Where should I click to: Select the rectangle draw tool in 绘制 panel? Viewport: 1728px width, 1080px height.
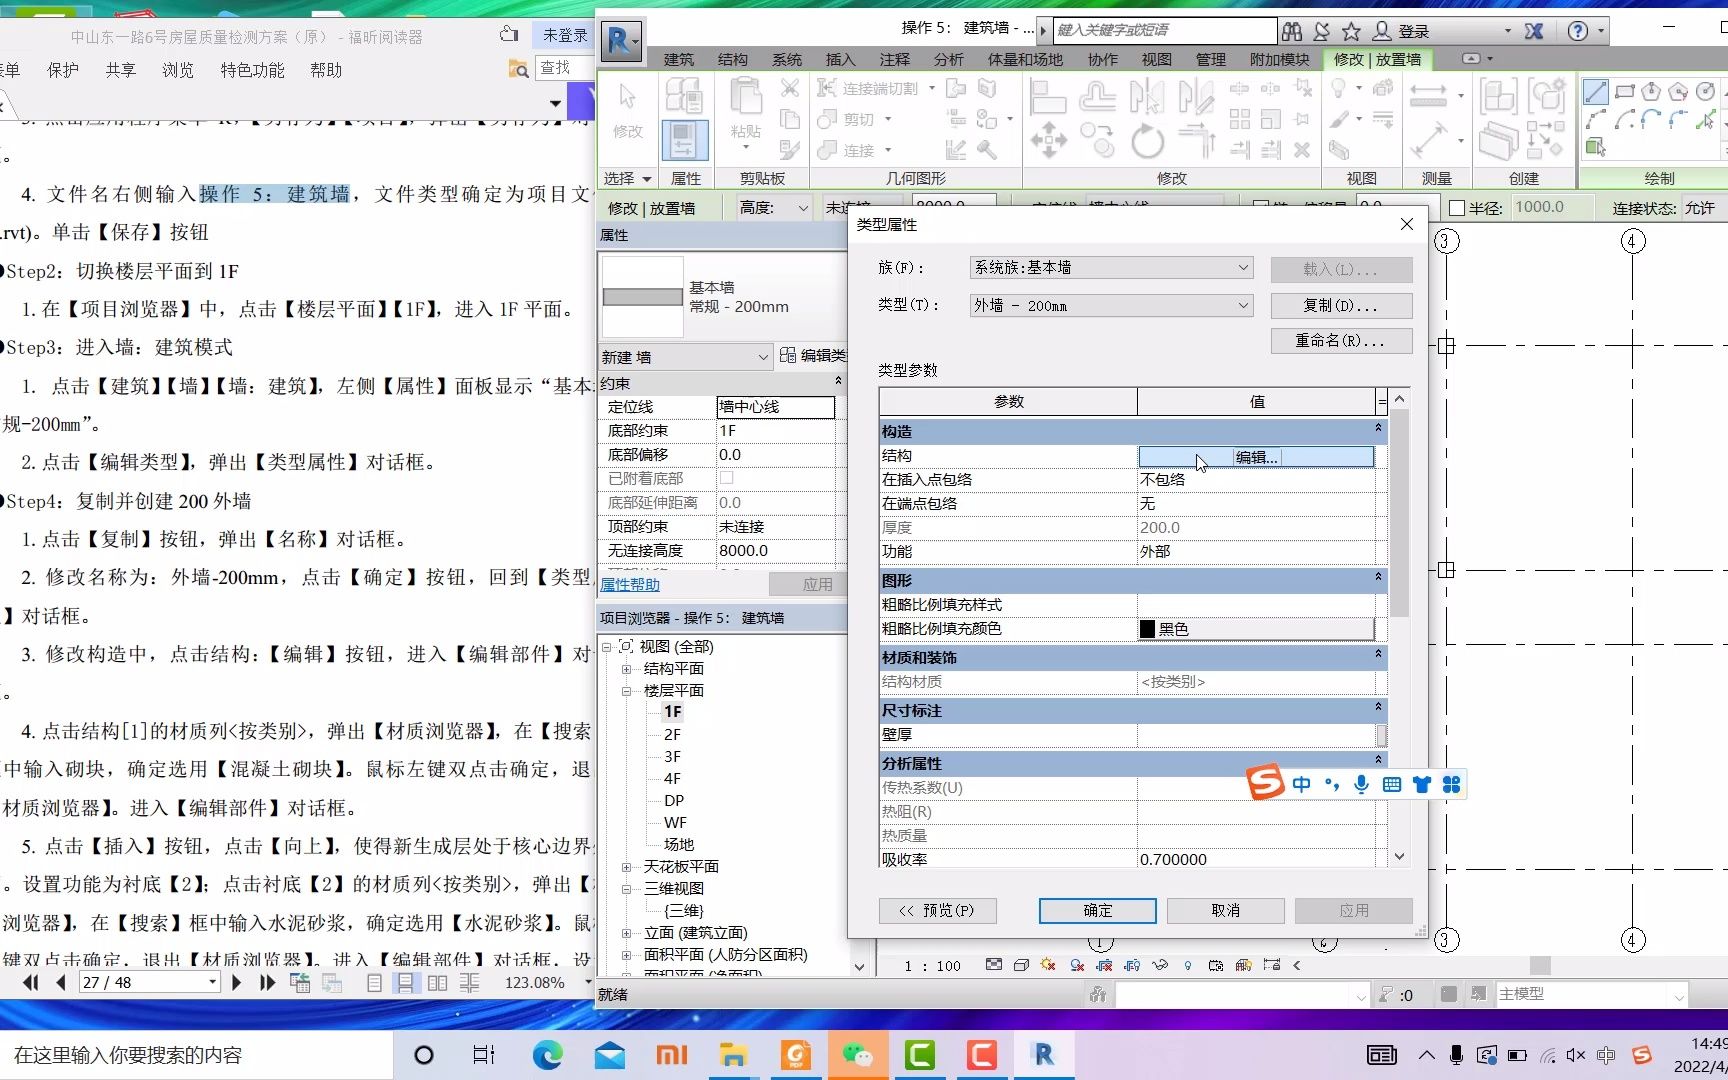click(x=1625, y=91)
